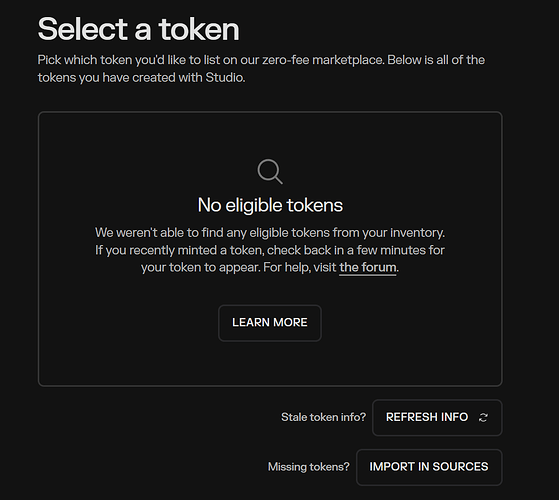
Task: Click the circular arrows refresh icon
Action: coord(483,417)
